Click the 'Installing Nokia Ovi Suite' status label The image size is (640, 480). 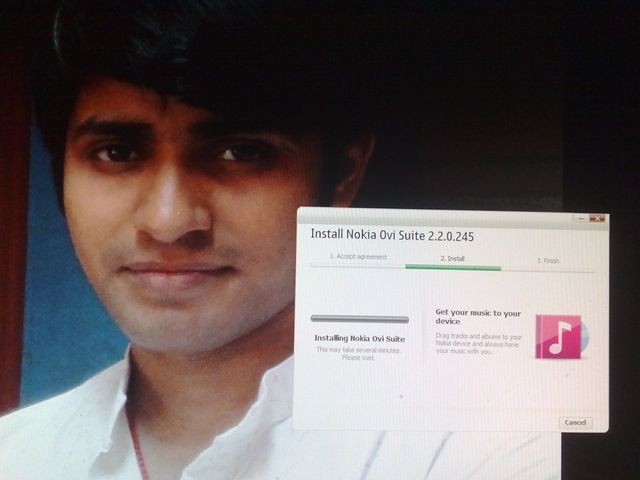tap(360, 338)
